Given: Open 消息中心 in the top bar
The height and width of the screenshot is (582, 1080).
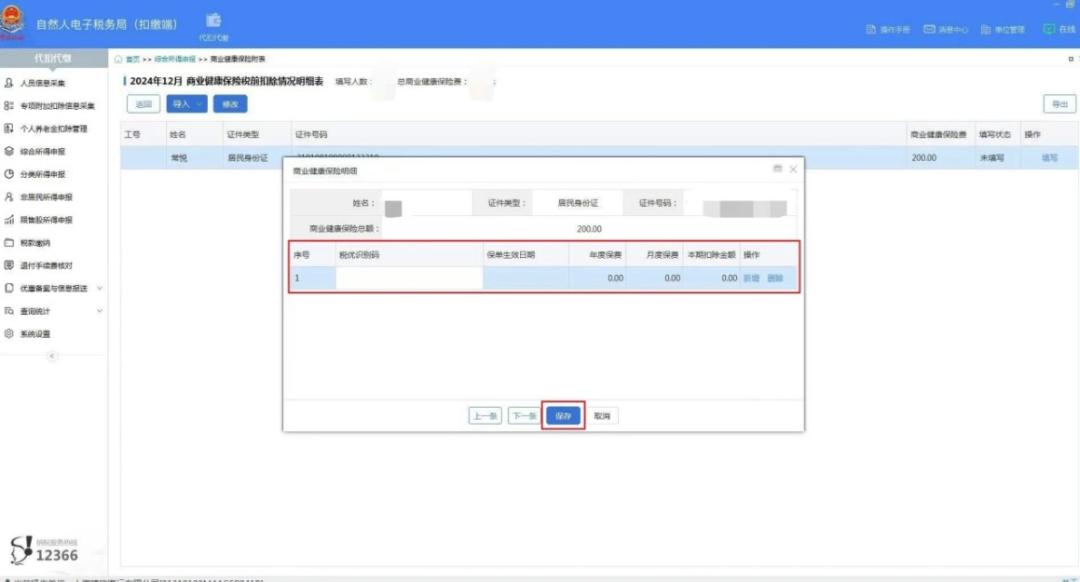Looking at the screenshot, I should tap(945, 30).
